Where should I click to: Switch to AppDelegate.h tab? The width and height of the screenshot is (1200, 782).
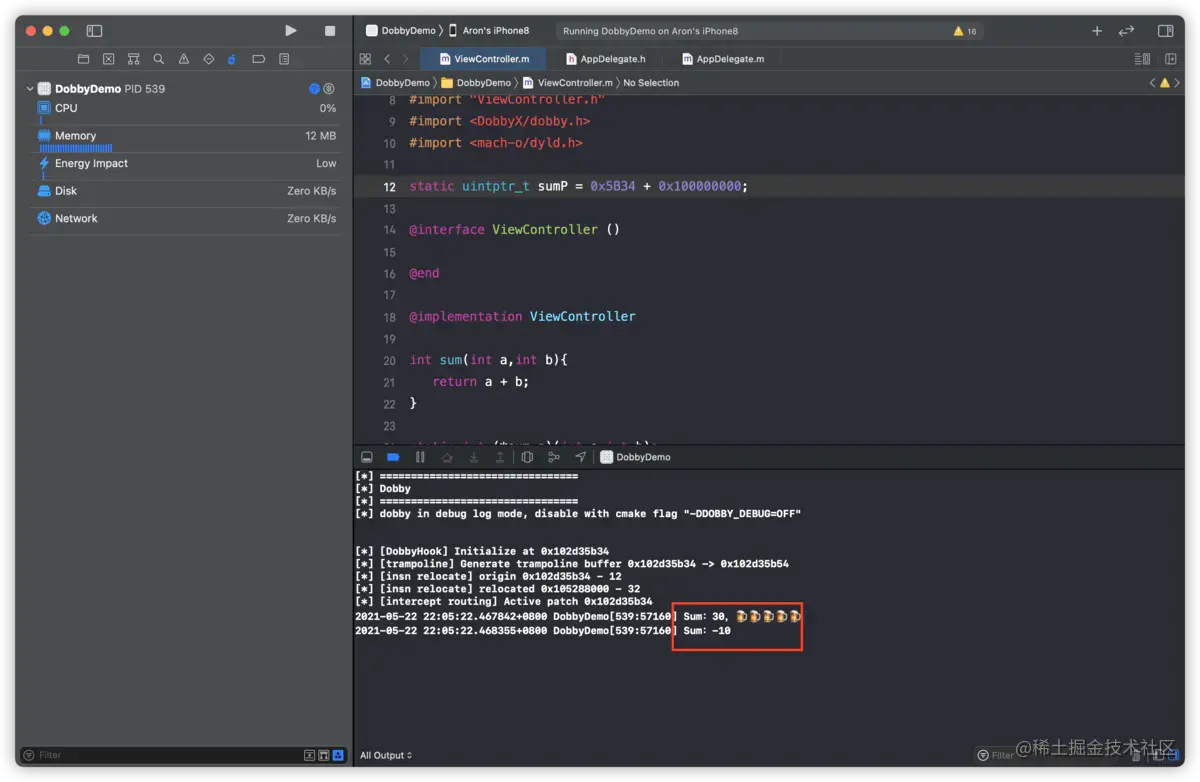point(605,59)
